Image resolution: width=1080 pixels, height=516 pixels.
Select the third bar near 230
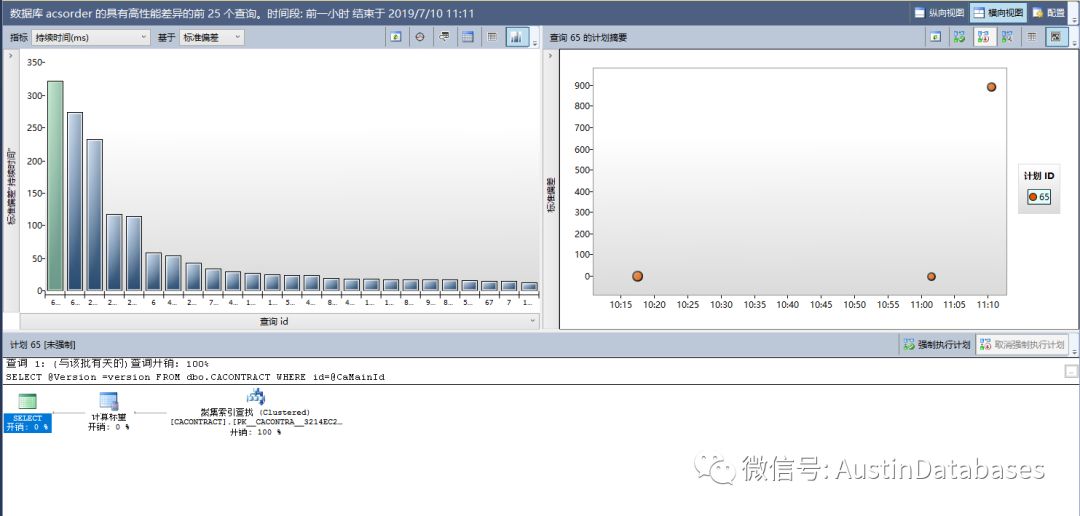(94, 215)
